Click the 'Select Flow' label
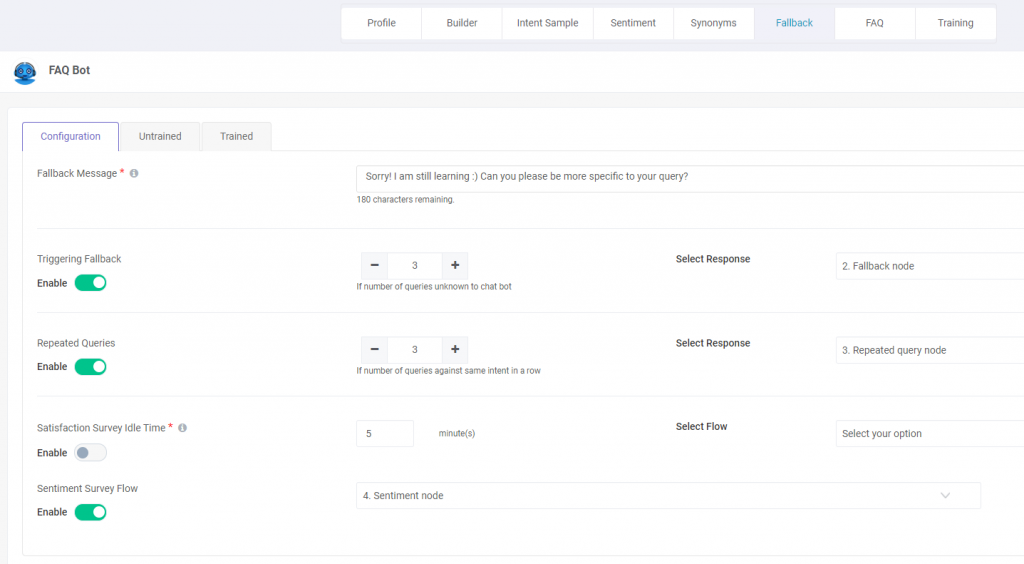The image size is (1024, 564). click(701, 427)
